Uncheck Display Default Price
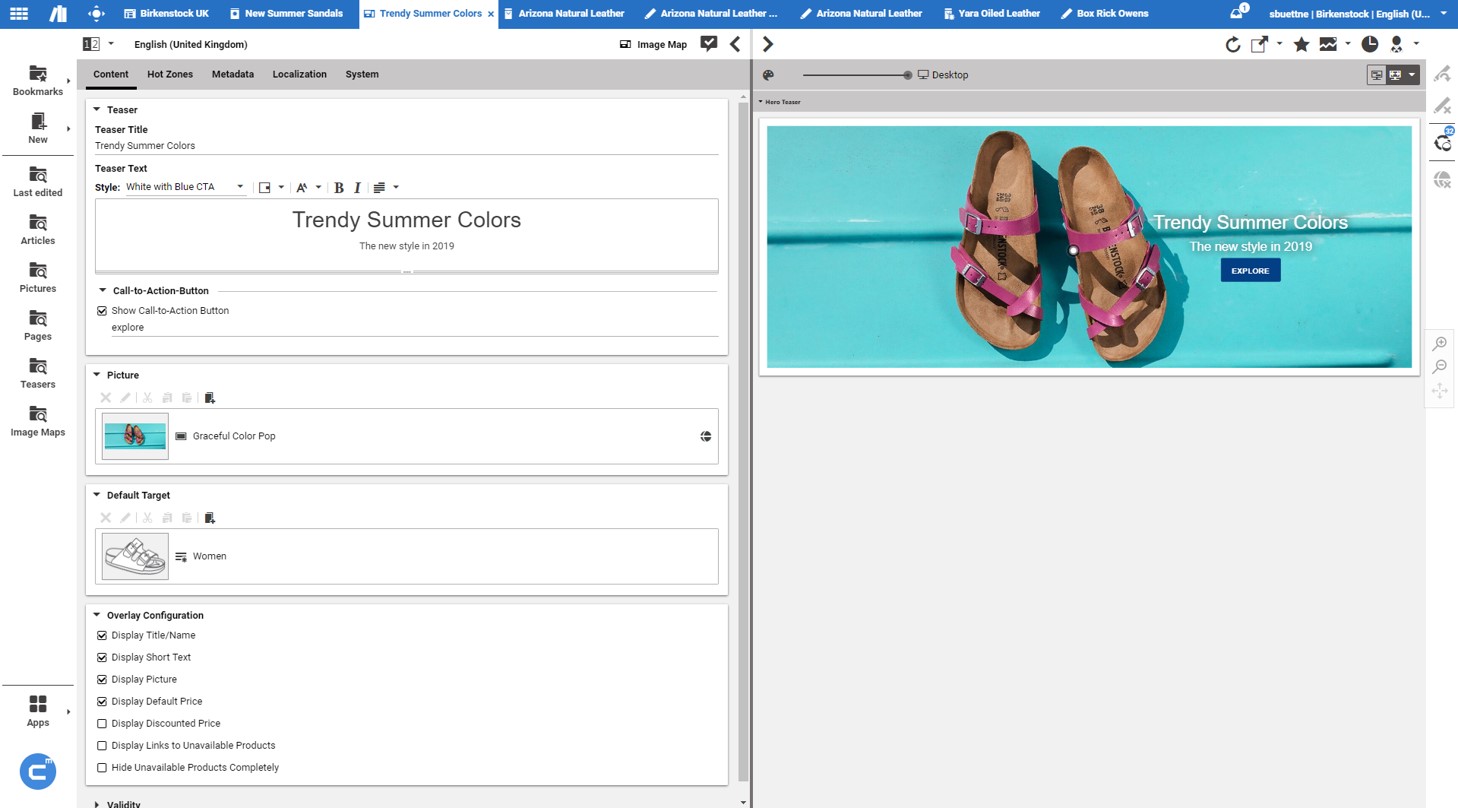This screenshot has width=1458, height=808. point(102,701)
